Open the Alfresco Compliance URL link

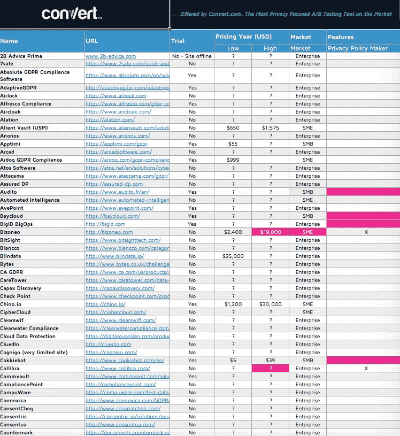pos(127,104)
